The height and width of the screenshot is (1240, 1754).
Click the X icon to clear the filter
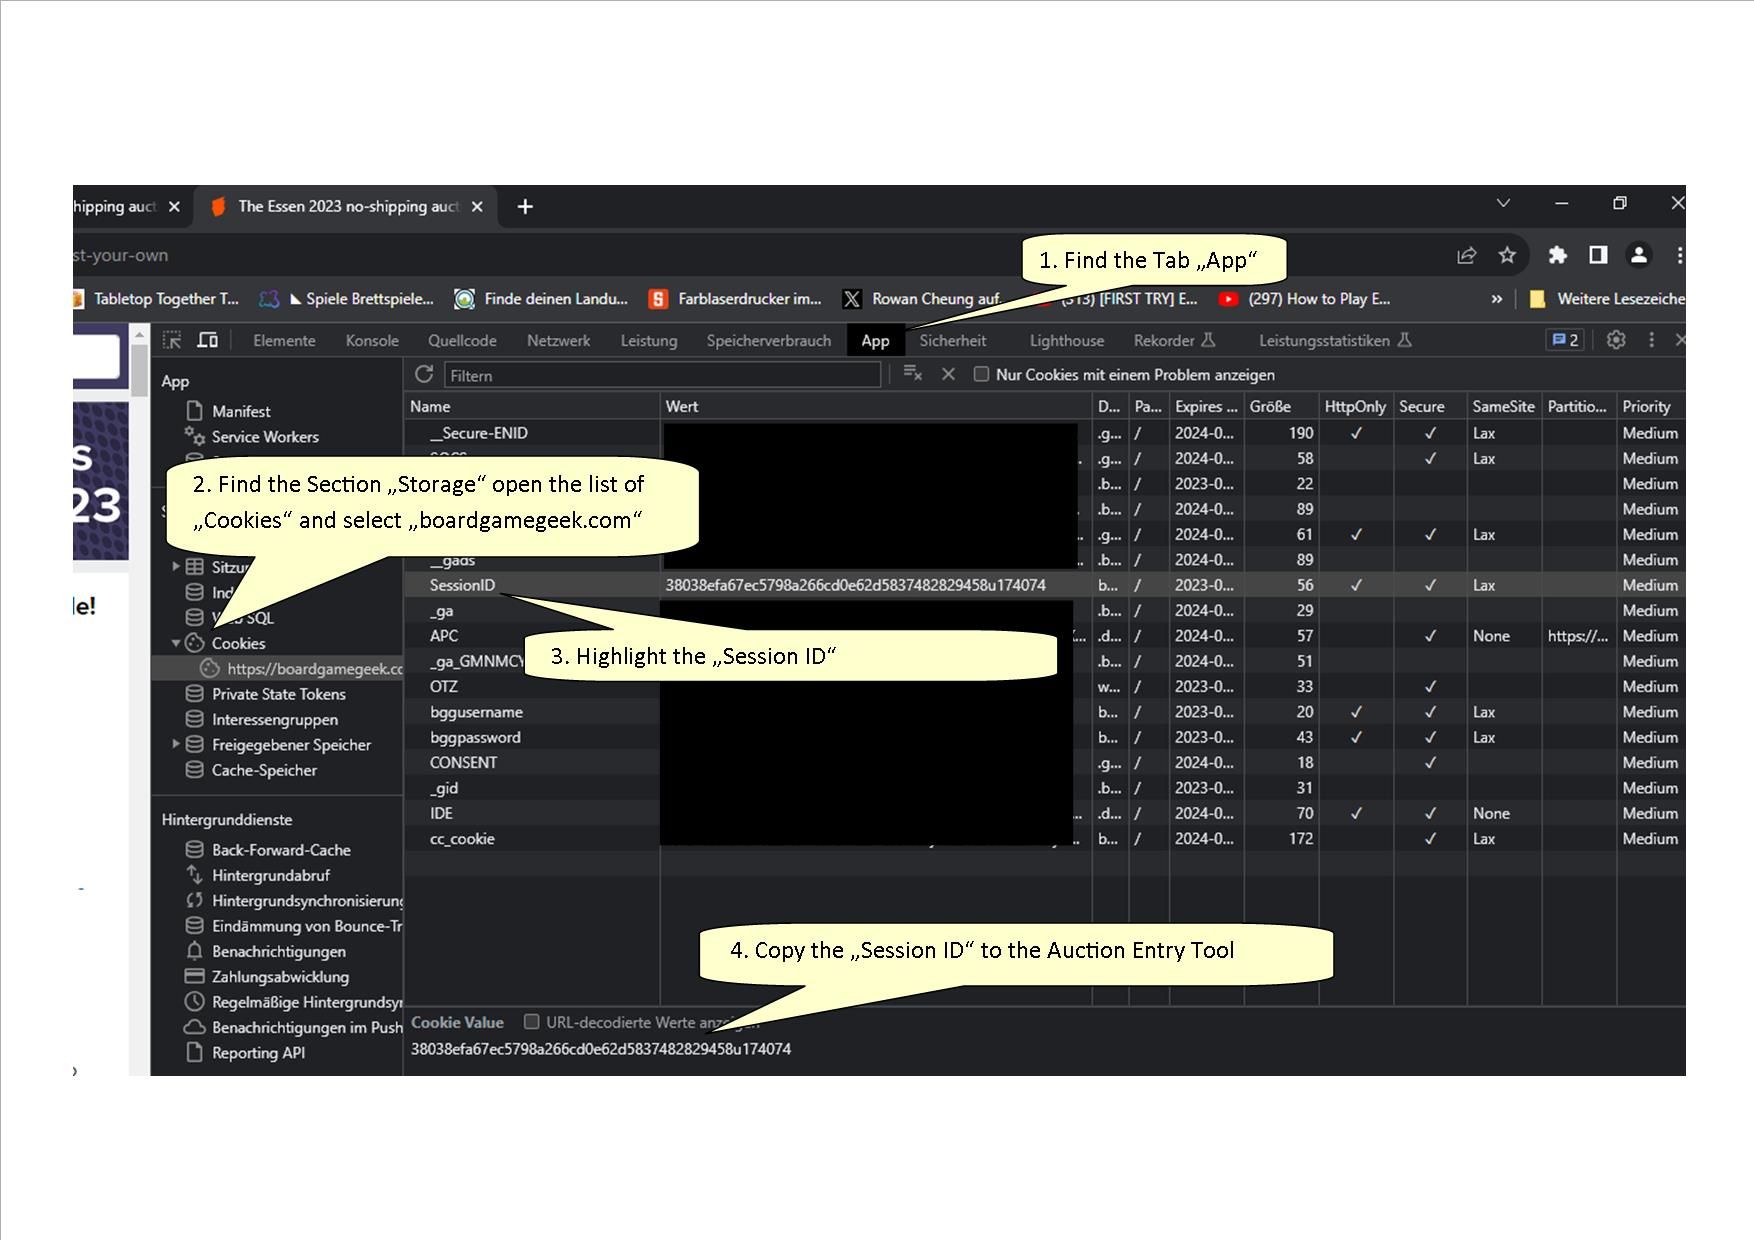coord(948,374)
